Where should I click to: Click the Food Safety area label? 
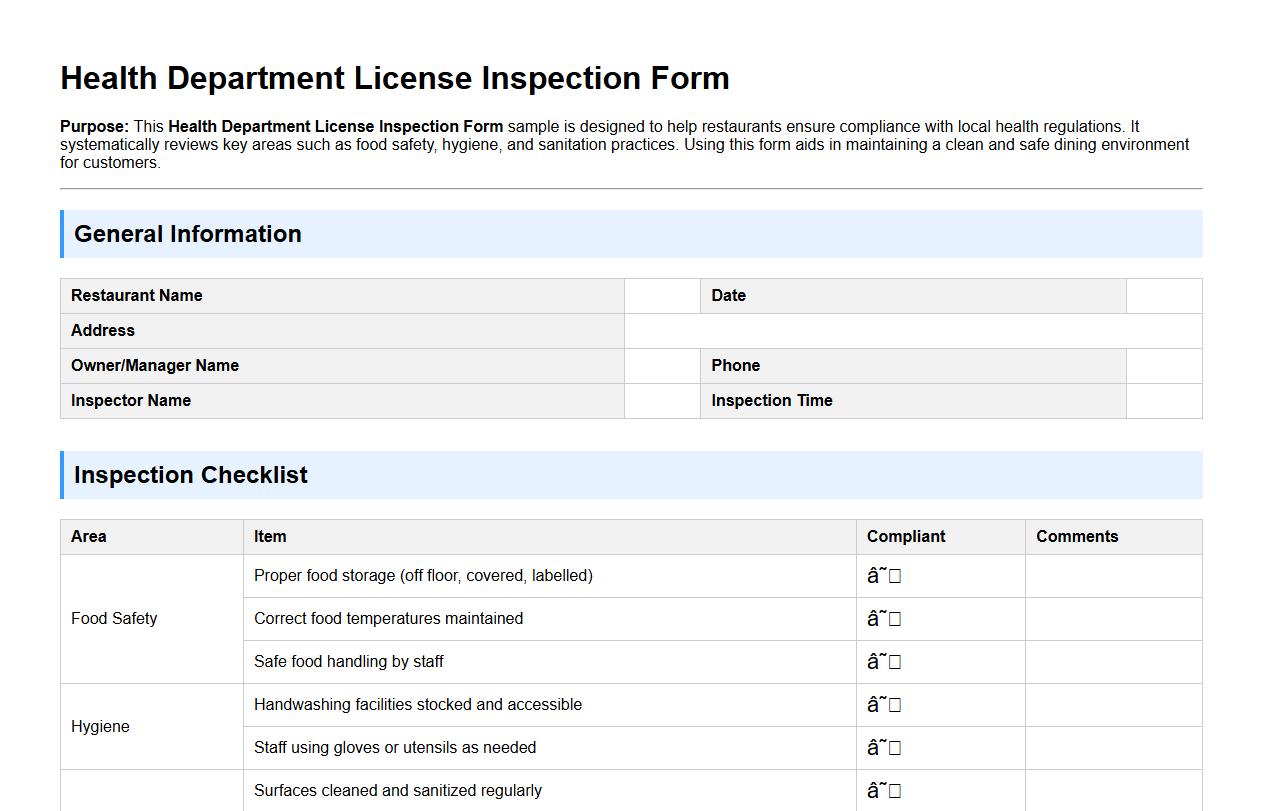pos(115,618)
